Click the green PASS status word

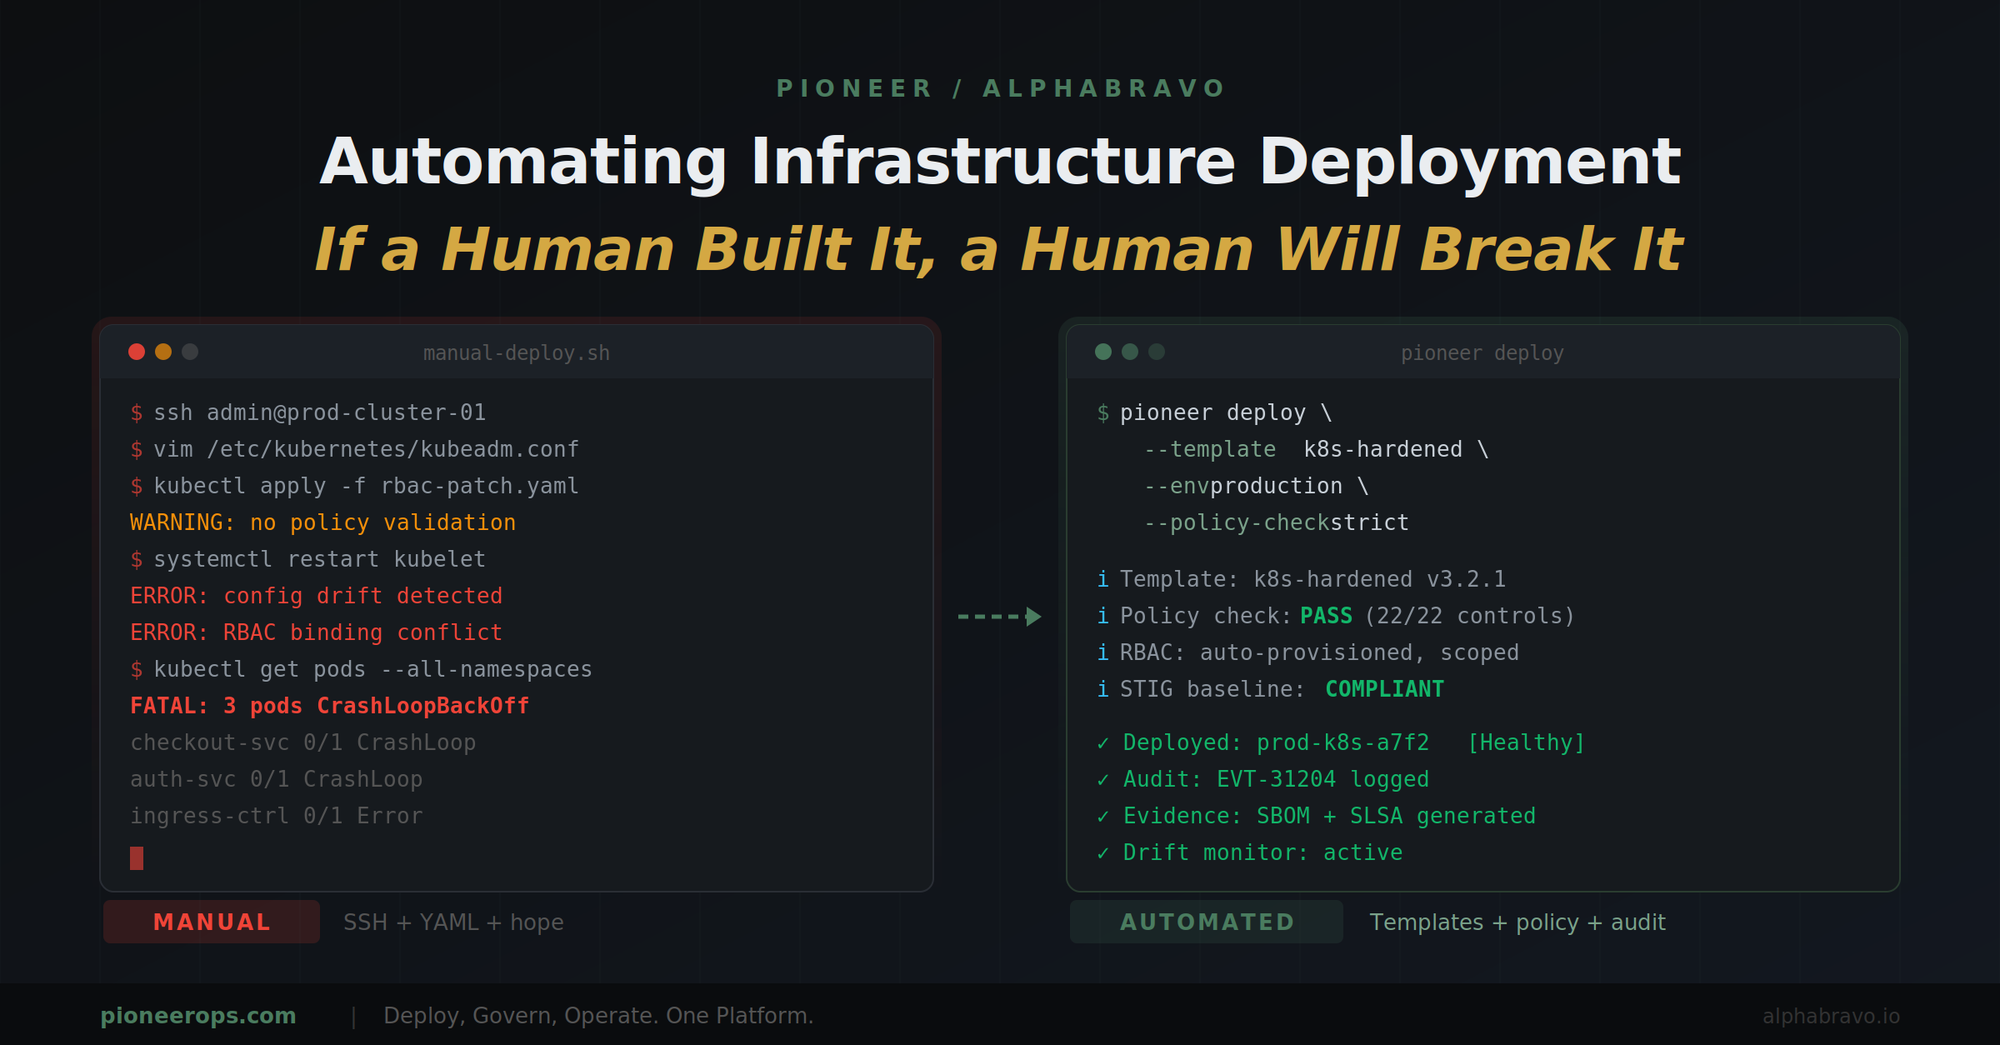[1326, 616]
